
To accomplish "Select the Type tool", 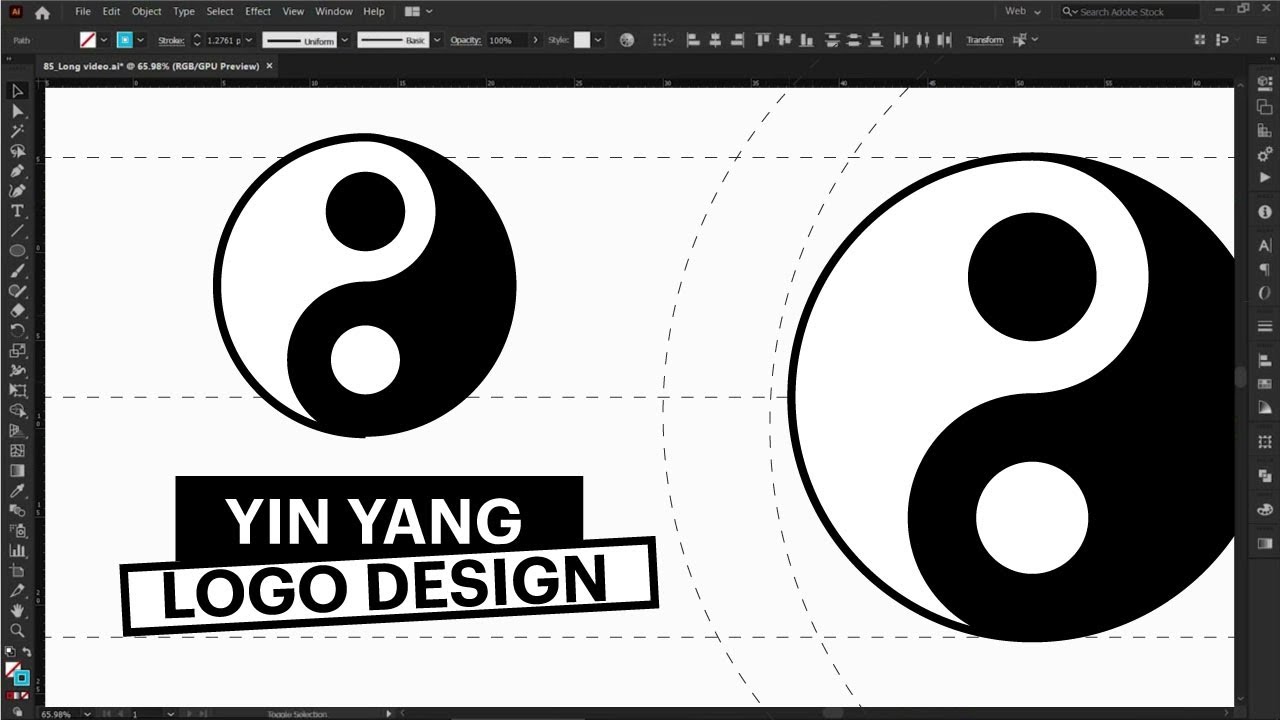I will click(17, 211).
